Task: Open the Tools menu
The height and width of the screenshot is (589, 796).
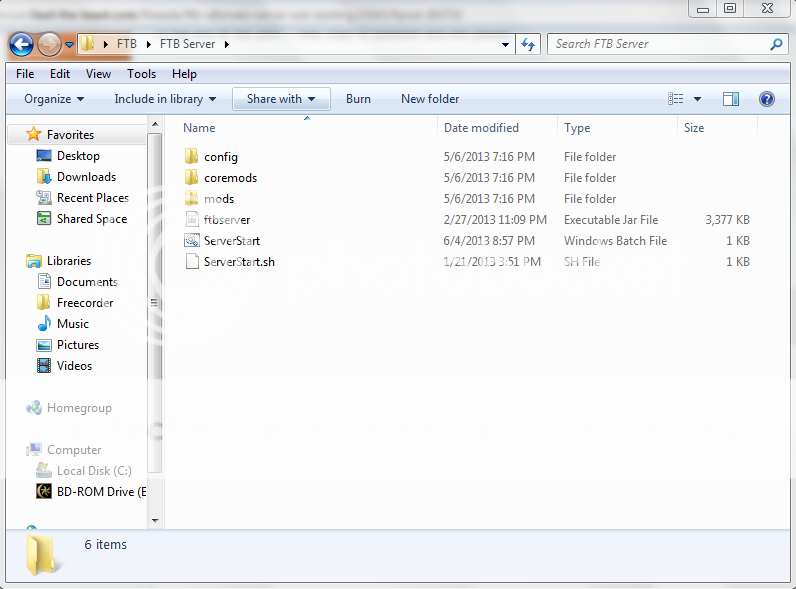Action: 141,74
